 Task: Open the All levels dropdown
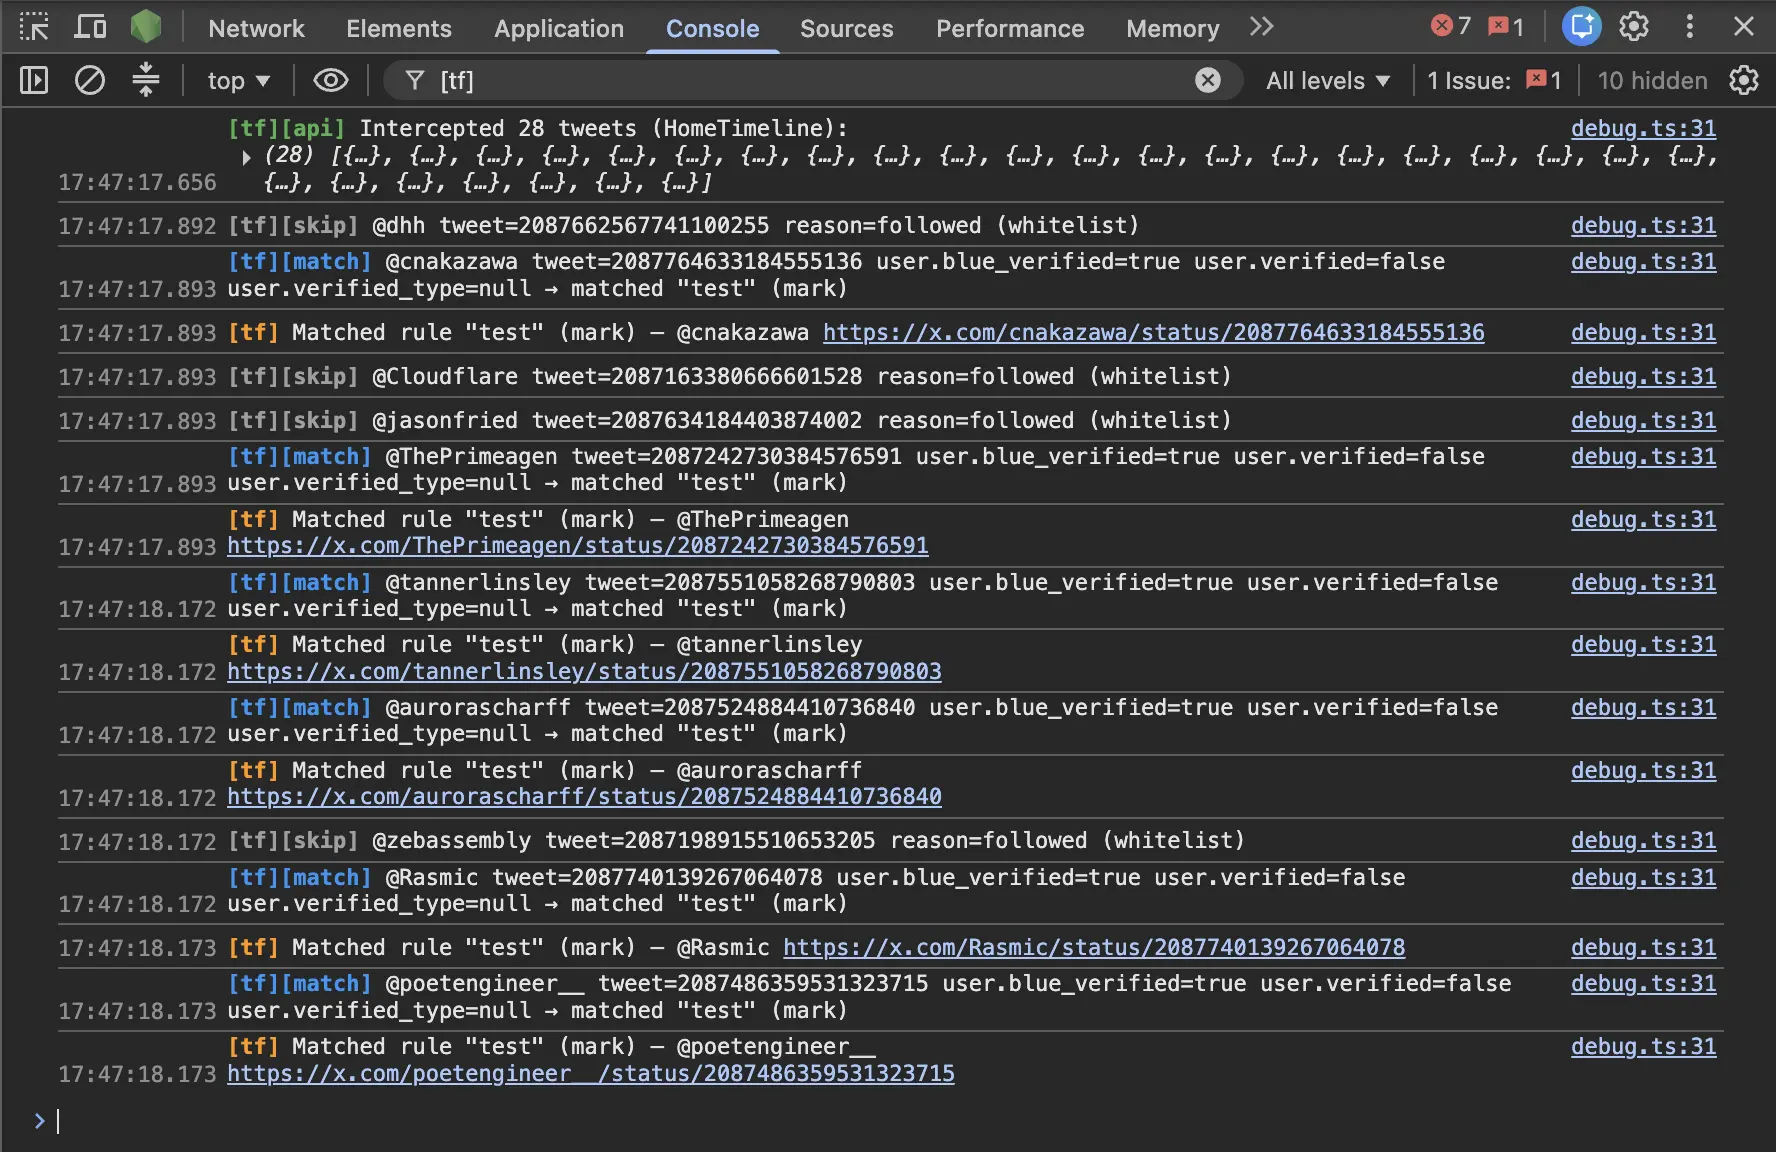coord(1328,81)
